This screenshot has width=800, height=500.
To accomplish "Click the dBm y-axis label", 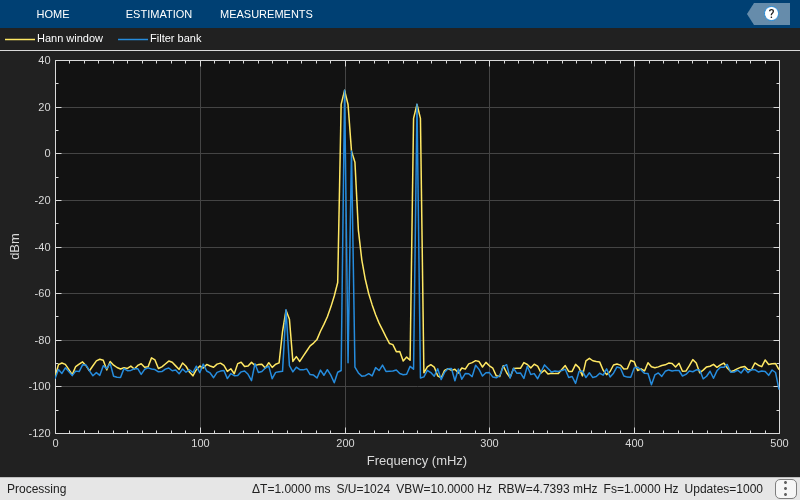I will (x=15, y=246).
